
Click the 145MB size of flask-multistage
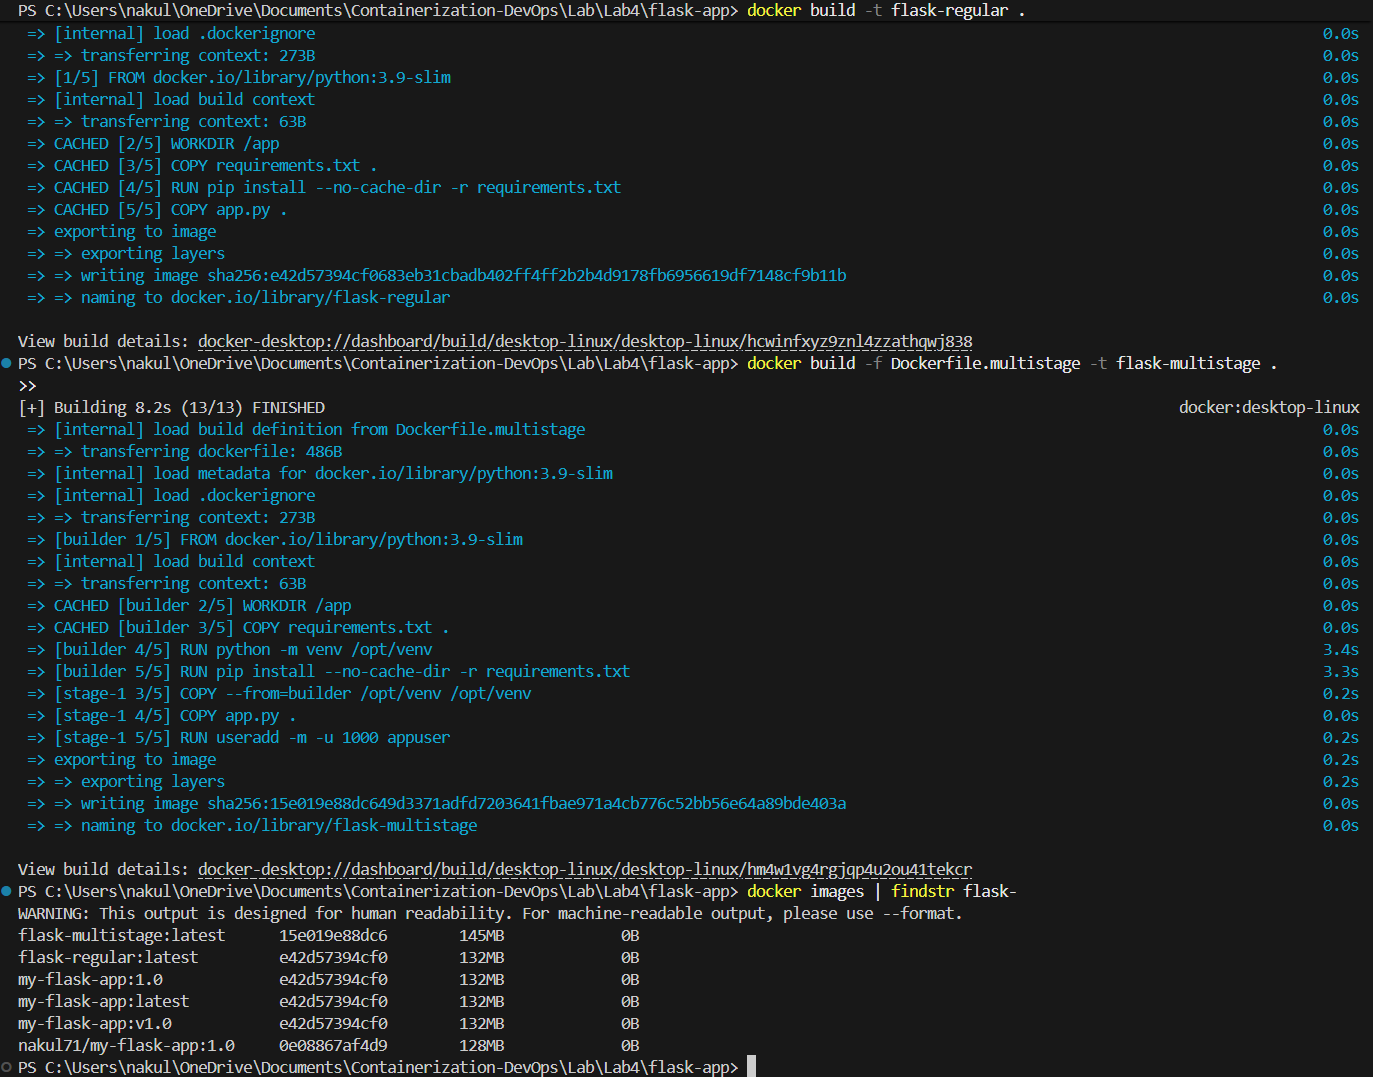(x=481, y=936)
